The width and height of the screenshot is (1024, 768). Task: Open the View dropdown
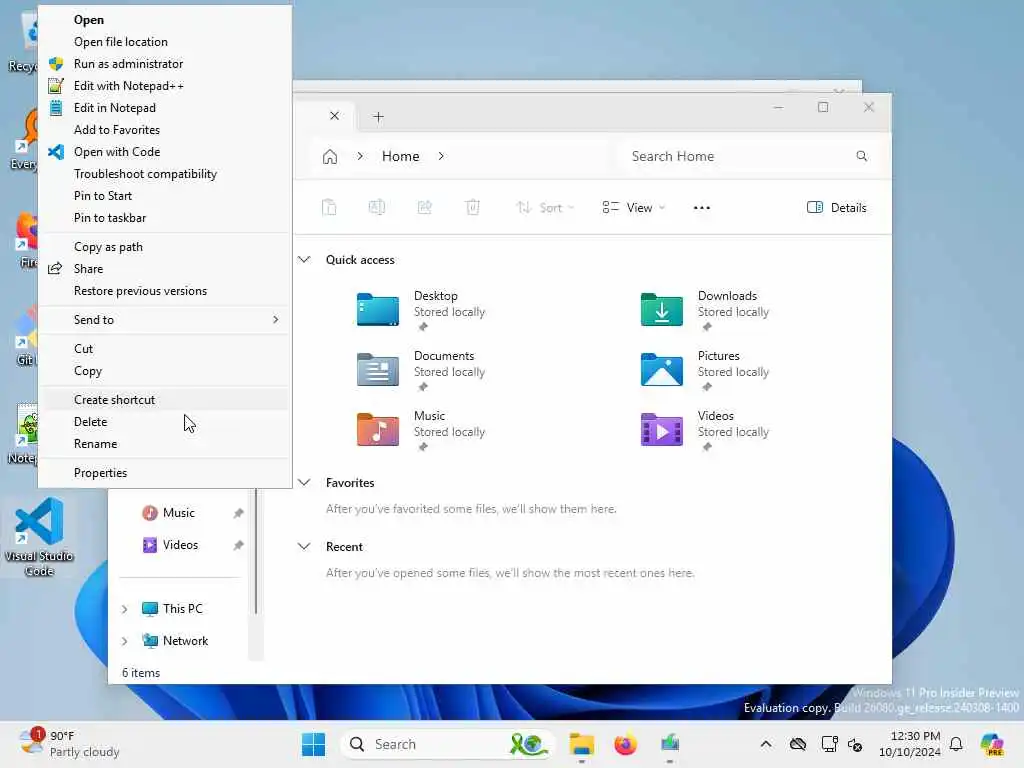633,208
